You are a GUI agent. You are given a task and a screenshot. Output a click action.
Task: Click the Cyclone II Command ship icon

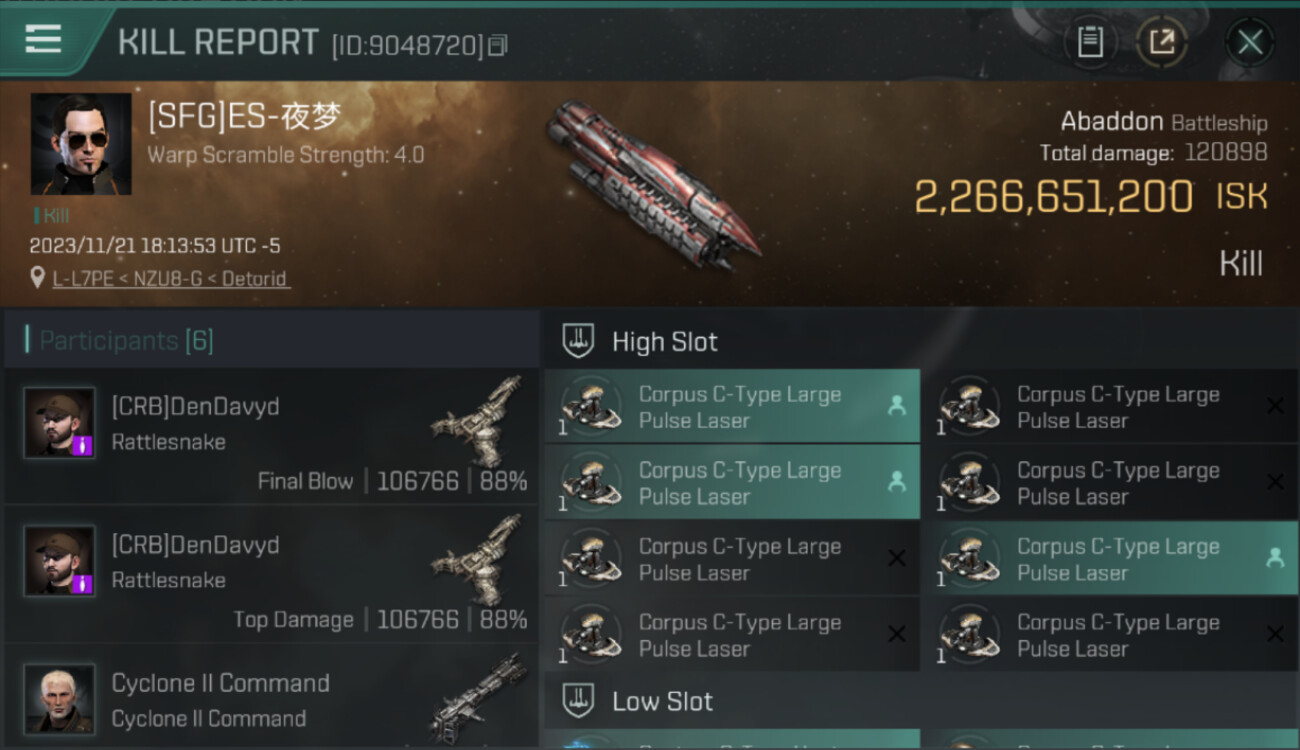[479, 697]
